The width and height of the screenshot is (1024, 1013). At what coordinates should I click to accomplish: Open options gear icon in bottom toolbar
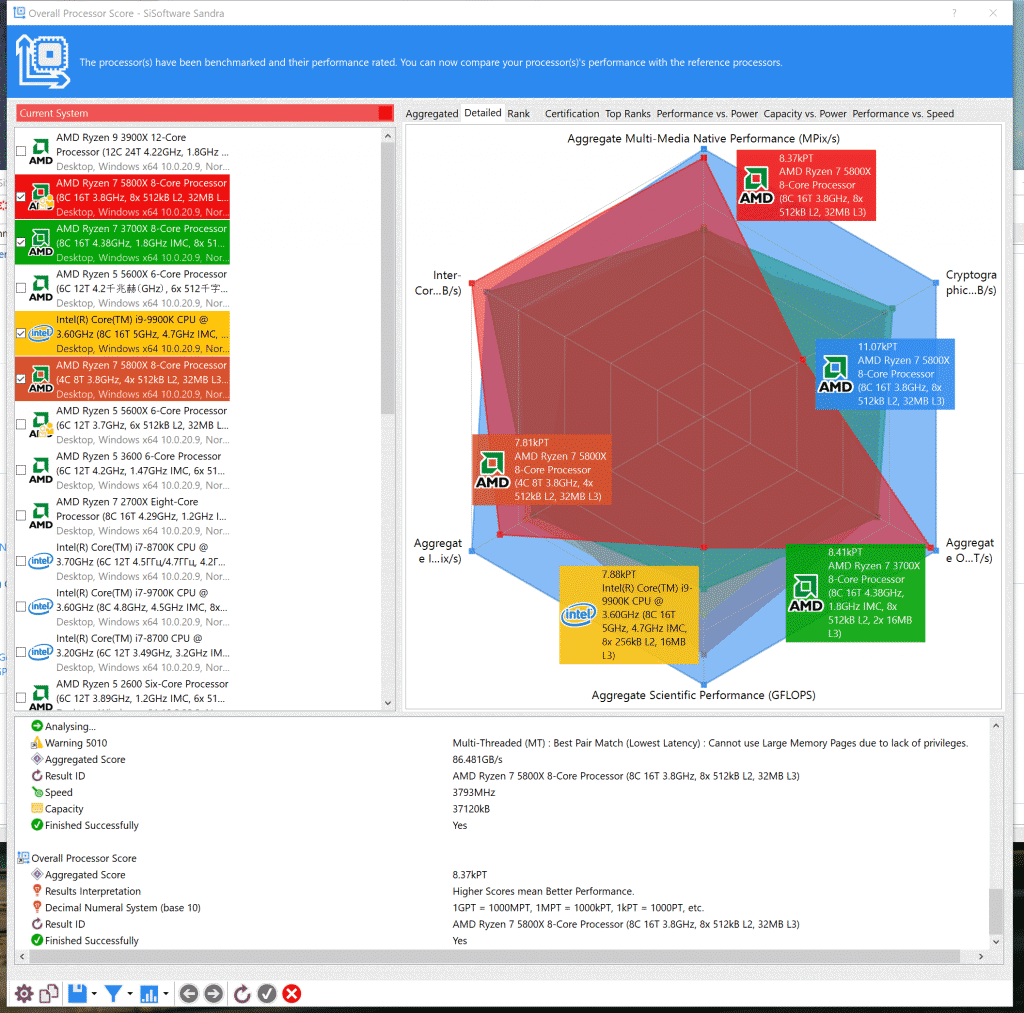24,994
